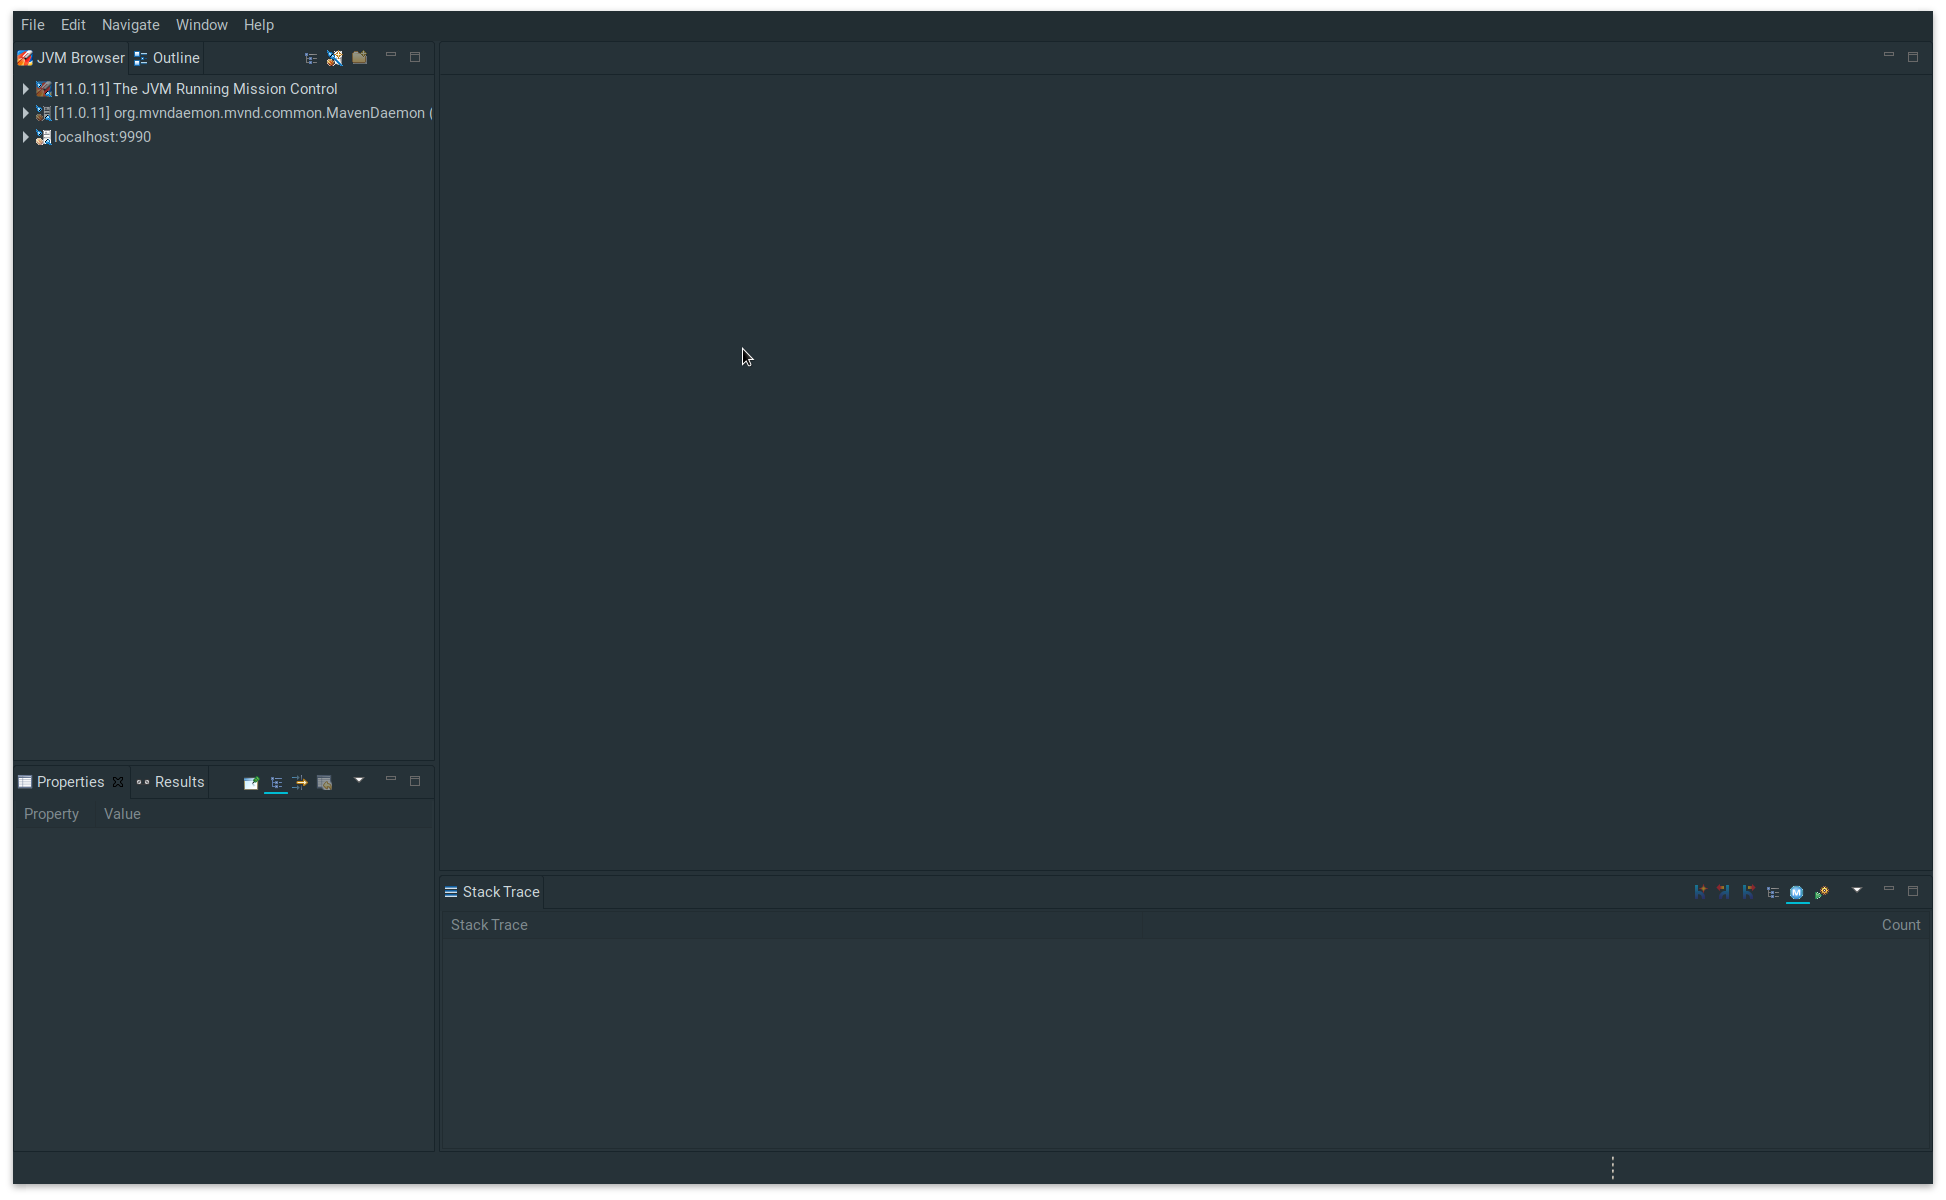Click the new JVM connection icon
This screenshot has height=1200, width=1946.
click(x=335, y=58)
